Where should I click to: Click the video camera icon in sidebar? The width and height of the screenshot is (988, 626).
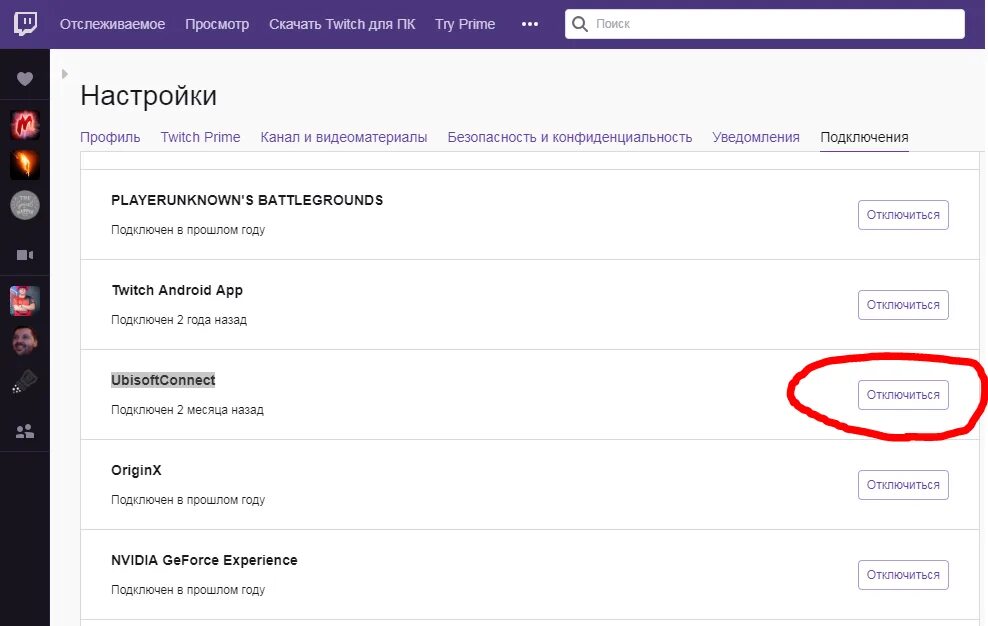(25, 255)
